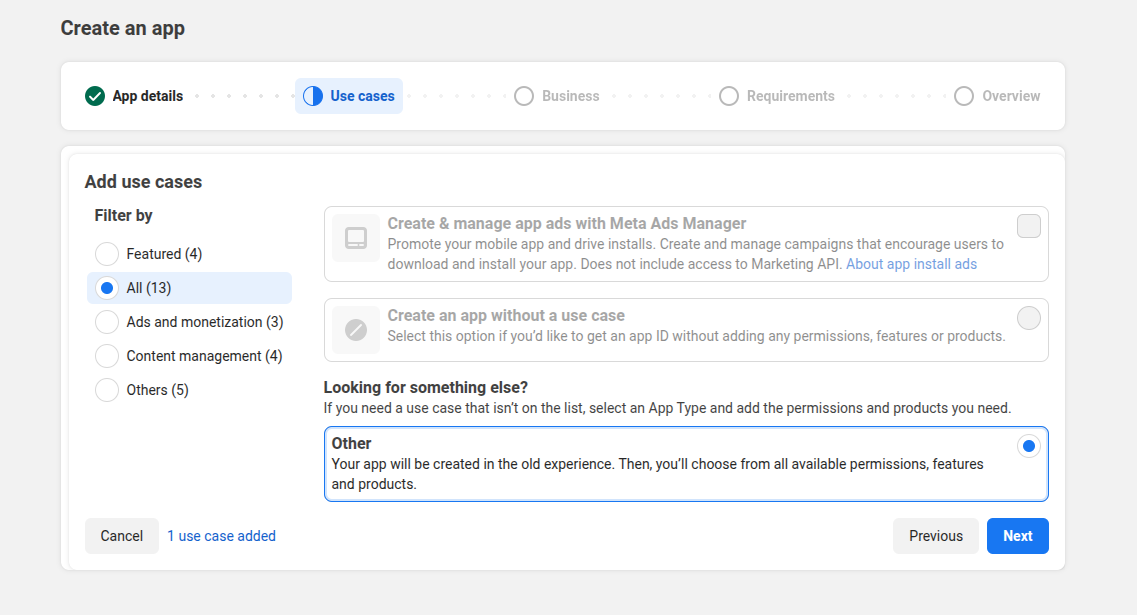Choose the Others (5) filter

(107, 390)
